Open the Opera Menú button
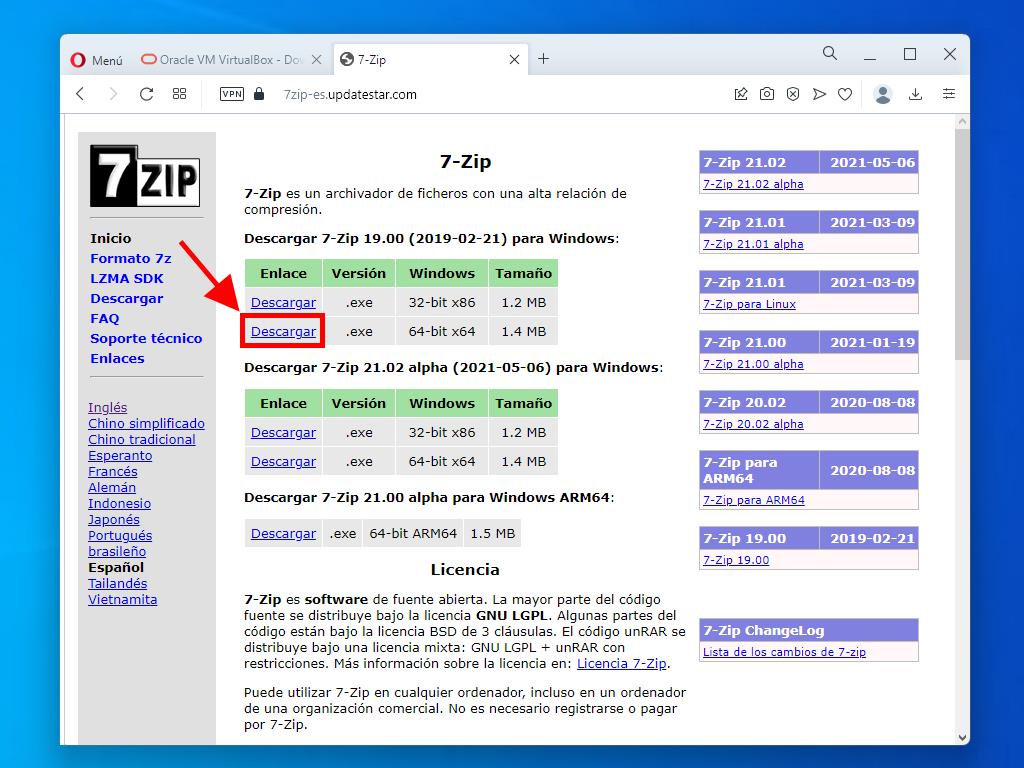This screenshot has width=1024, height=768. [97, 60]
